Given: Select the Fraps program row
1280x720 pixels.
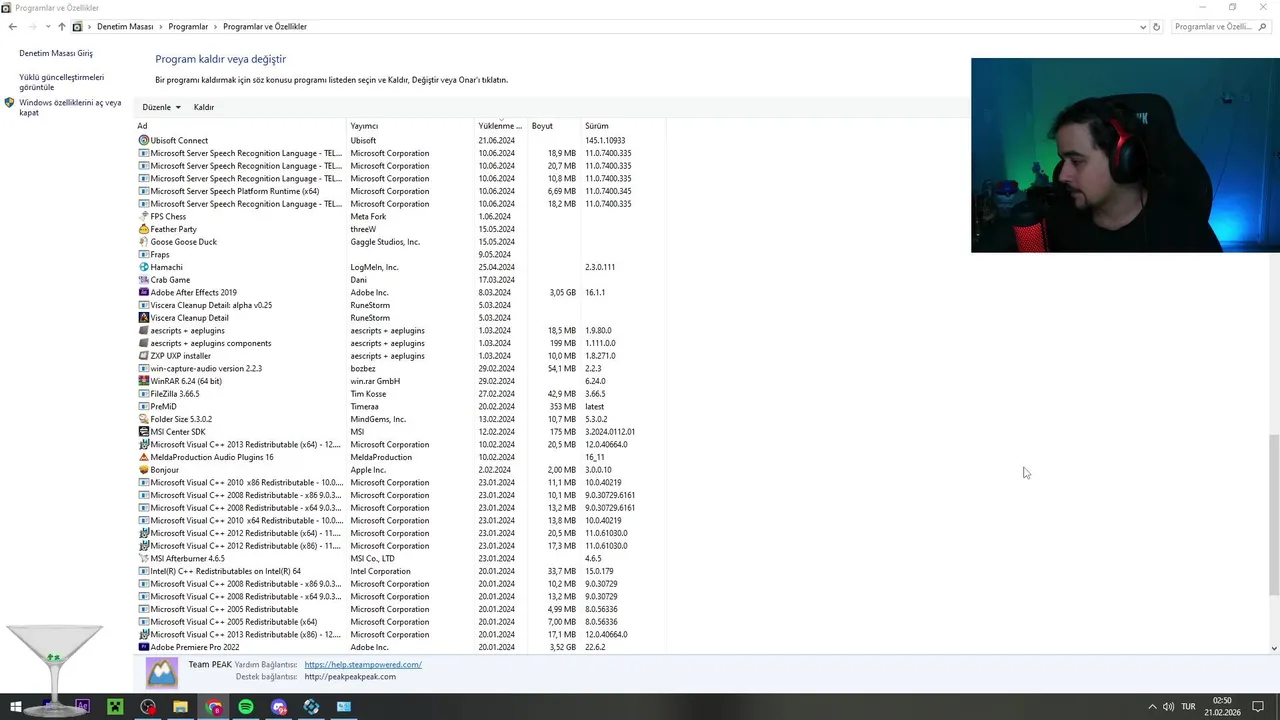Looking at the screenshot, I should pos(400,255).
